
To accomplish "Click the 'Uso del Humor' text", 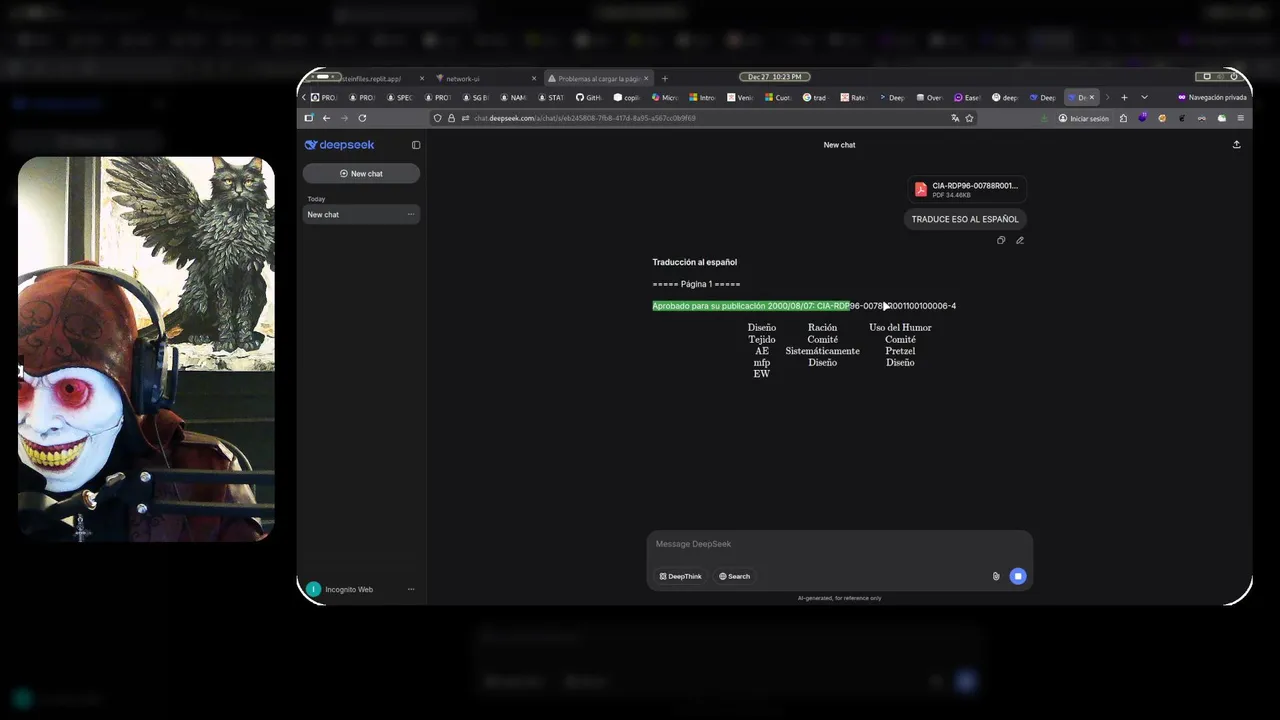I will click(900, 328).
